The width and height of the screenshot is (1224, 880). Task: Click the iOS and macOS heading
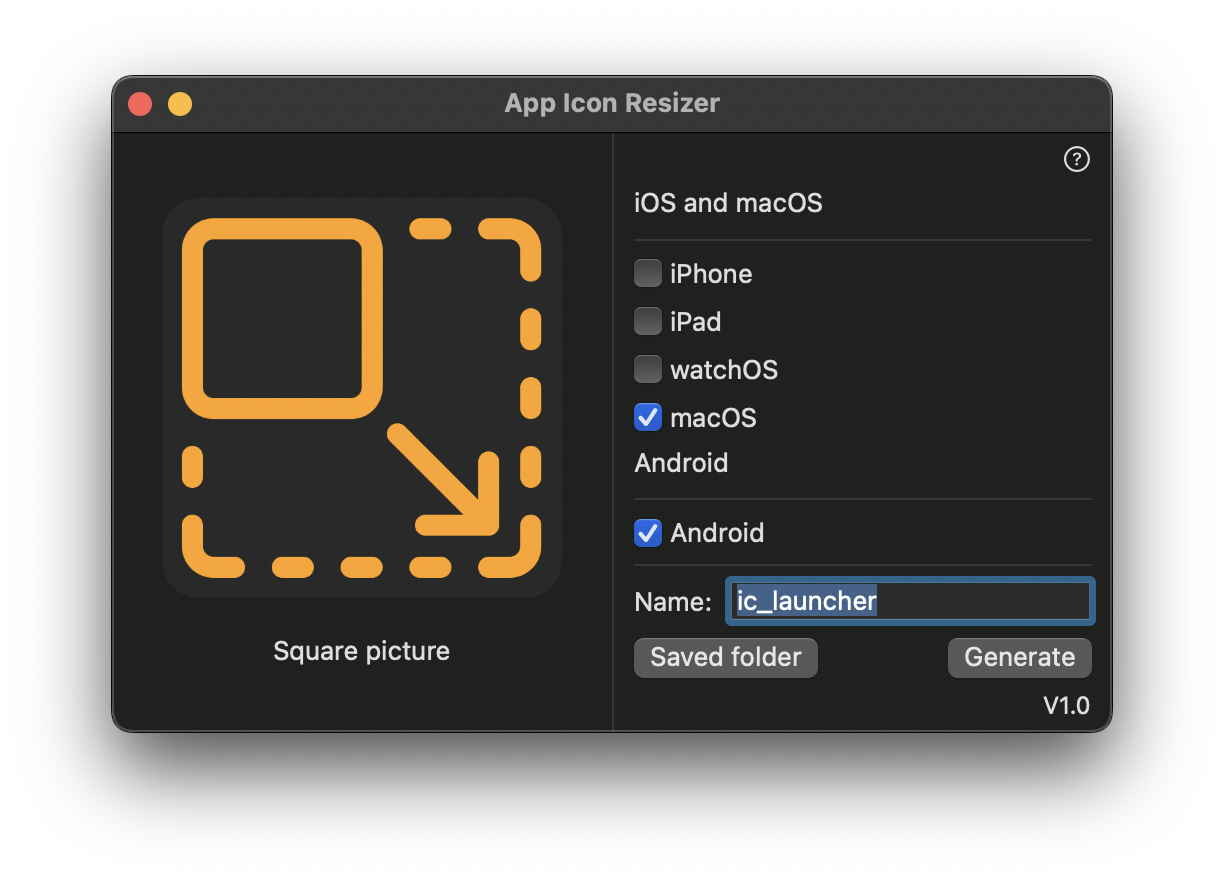728,203
